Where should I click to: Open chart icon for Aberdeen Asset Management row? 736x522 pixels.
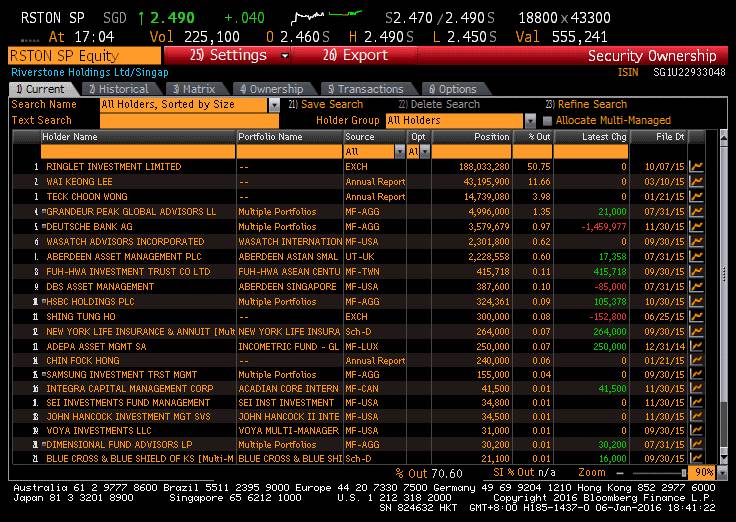pos(696,257)
